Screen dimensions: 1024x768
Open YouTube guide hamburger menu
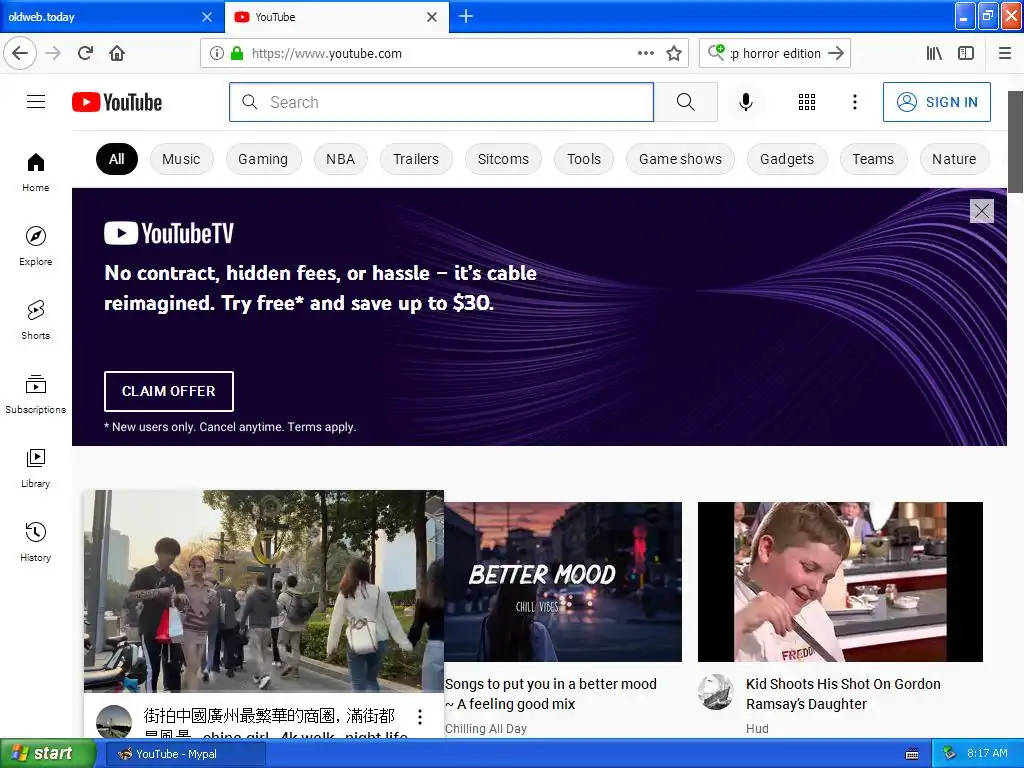(x=36, y=102)
